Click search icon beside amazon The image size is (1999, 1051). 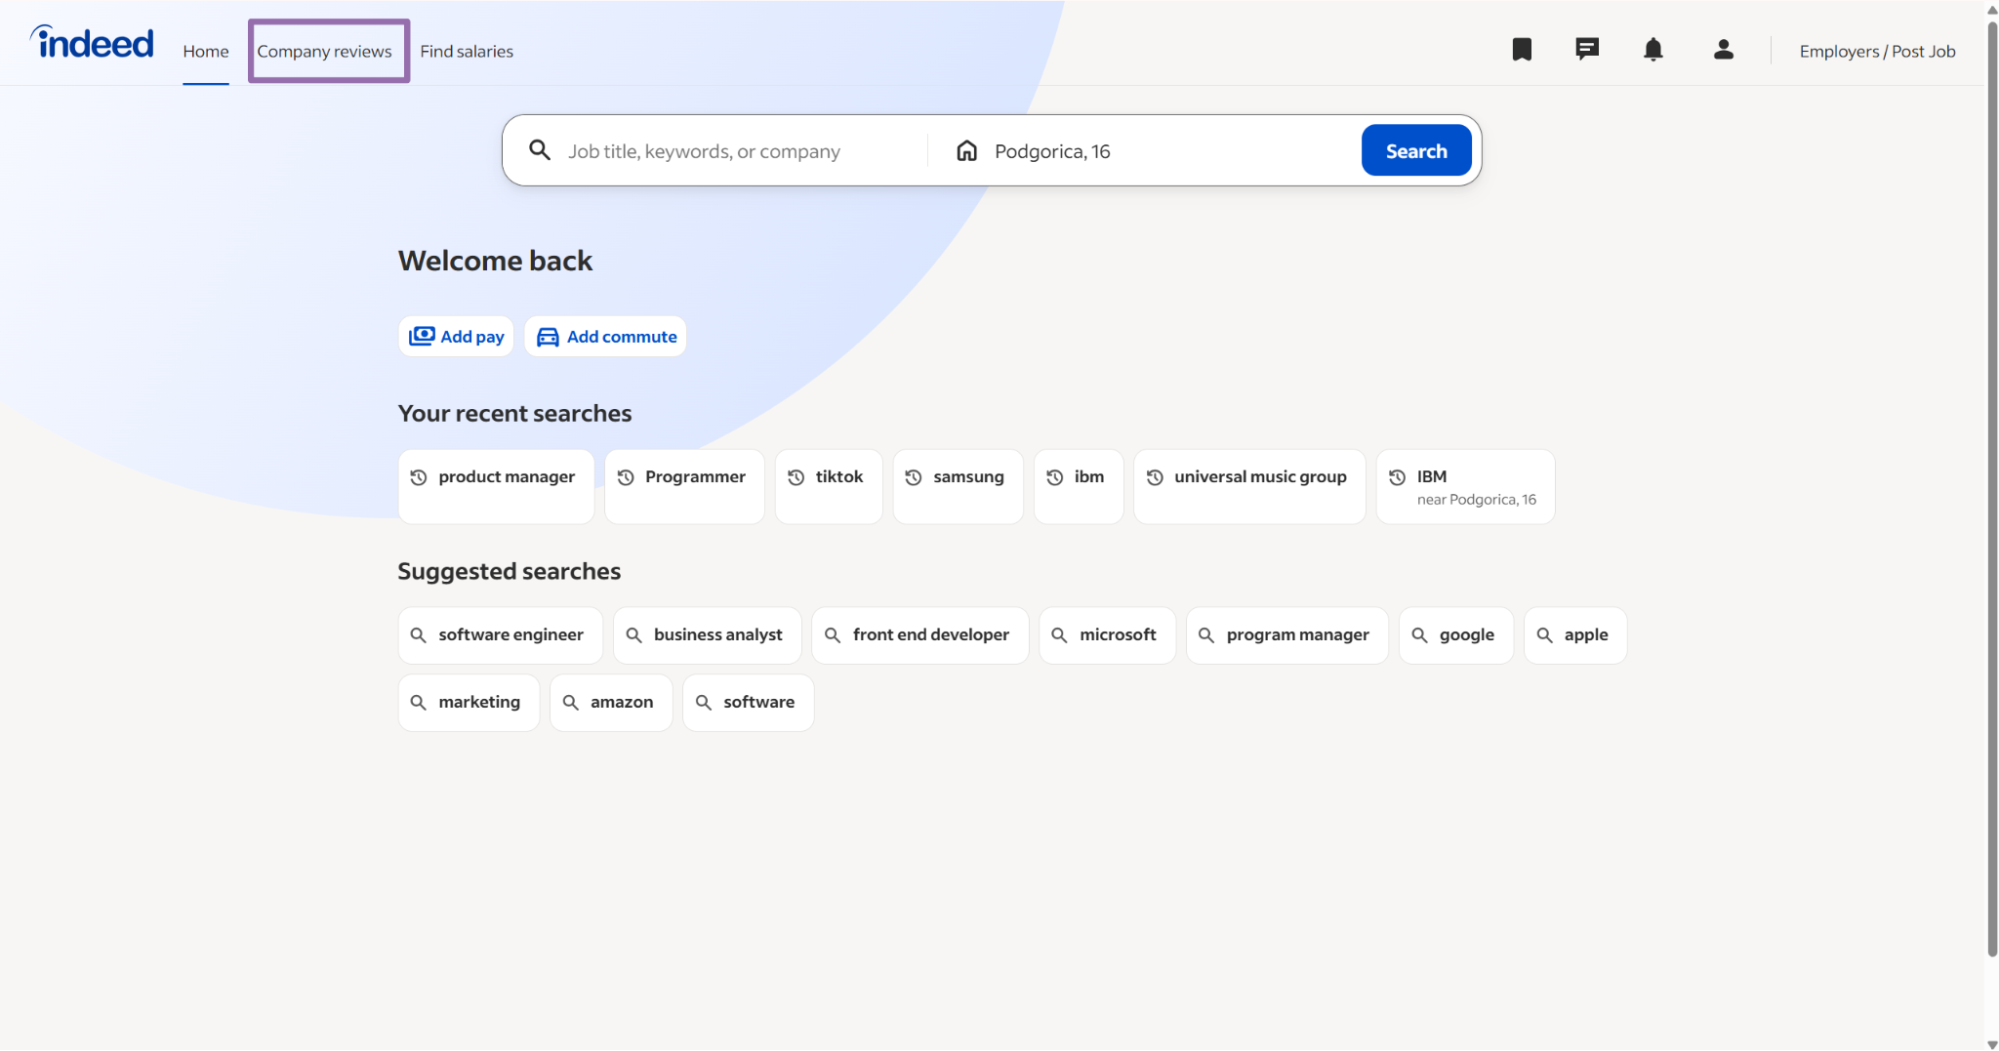pos(570,702)
